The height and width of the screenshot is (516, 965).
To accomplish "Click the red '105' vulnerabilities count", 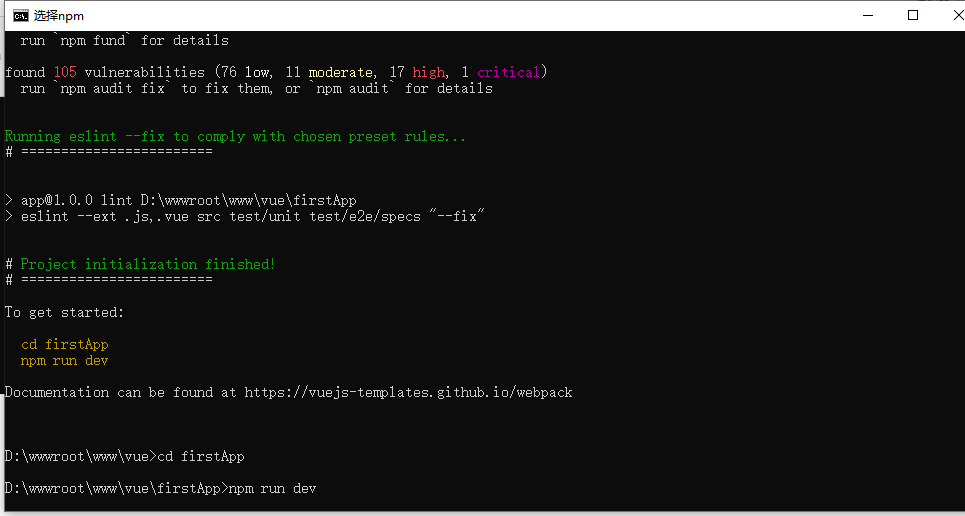I will [65, 72].
